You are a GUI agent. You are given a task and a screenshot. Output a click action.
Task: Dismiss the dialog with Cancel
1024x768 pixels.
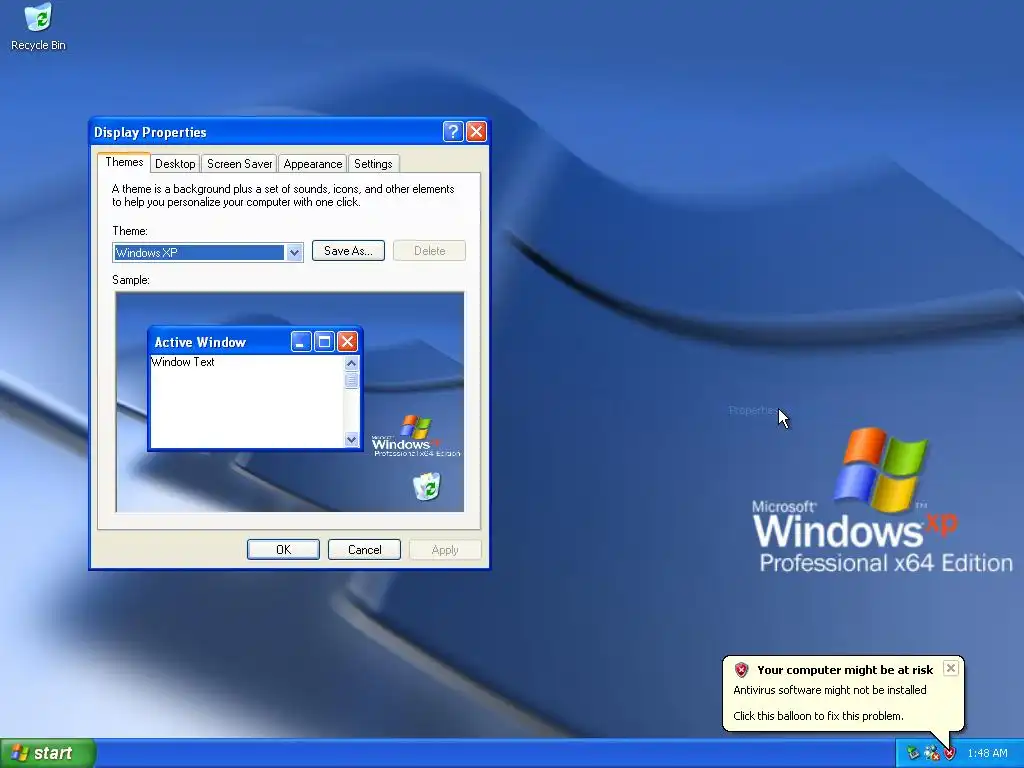coord(364,550)
